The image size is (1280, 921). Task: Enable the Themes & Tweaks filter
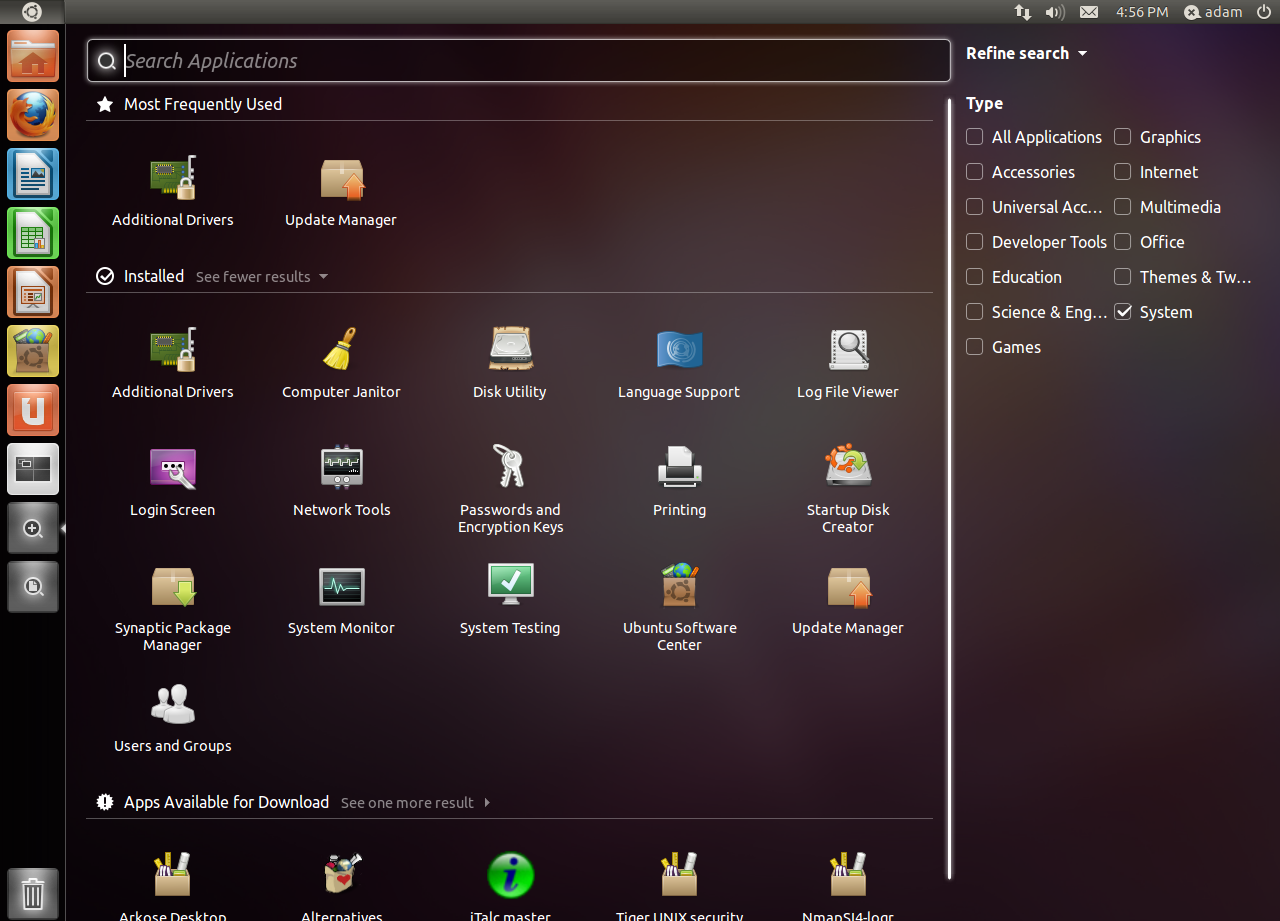[x=1123, y=277]
